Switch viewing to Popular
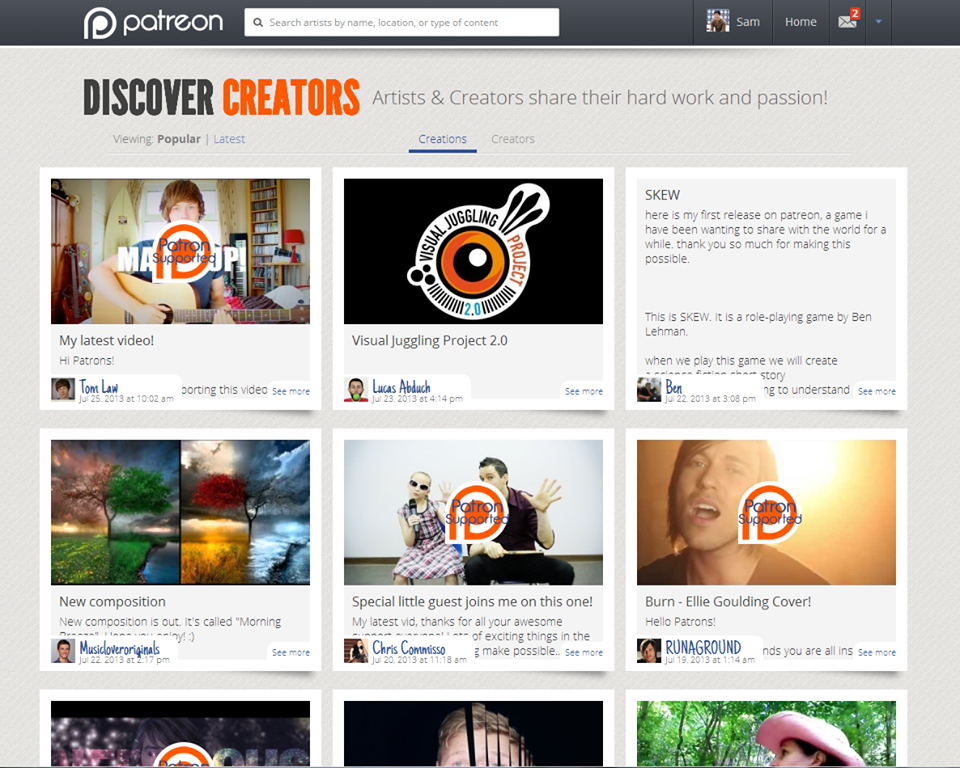Image resolution: width=960 pixels, height=768 pixels. pos(178,139)
